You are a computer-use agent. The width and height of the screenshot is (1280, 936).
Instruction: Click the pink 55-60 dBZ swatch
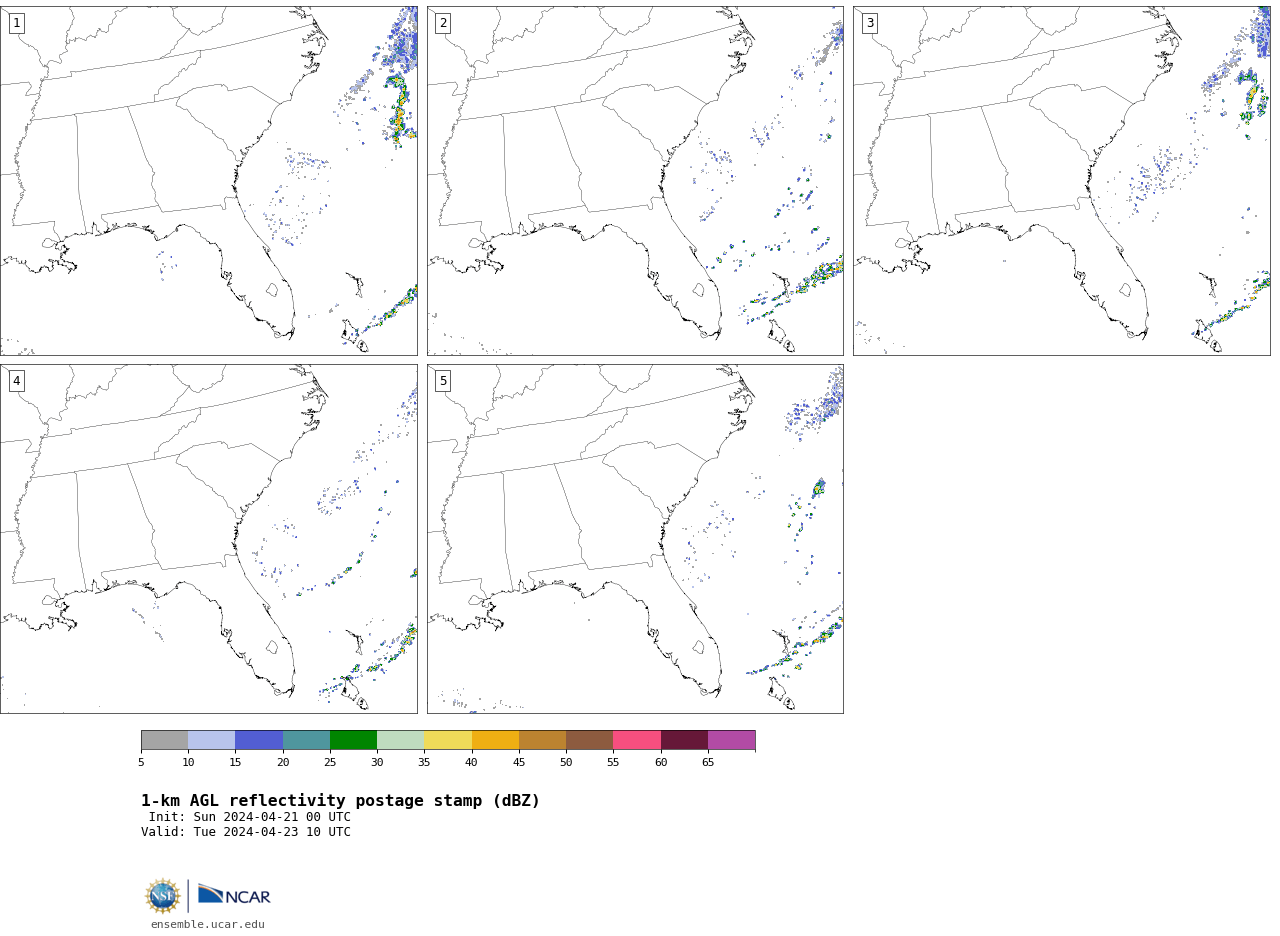pos(637,740)
